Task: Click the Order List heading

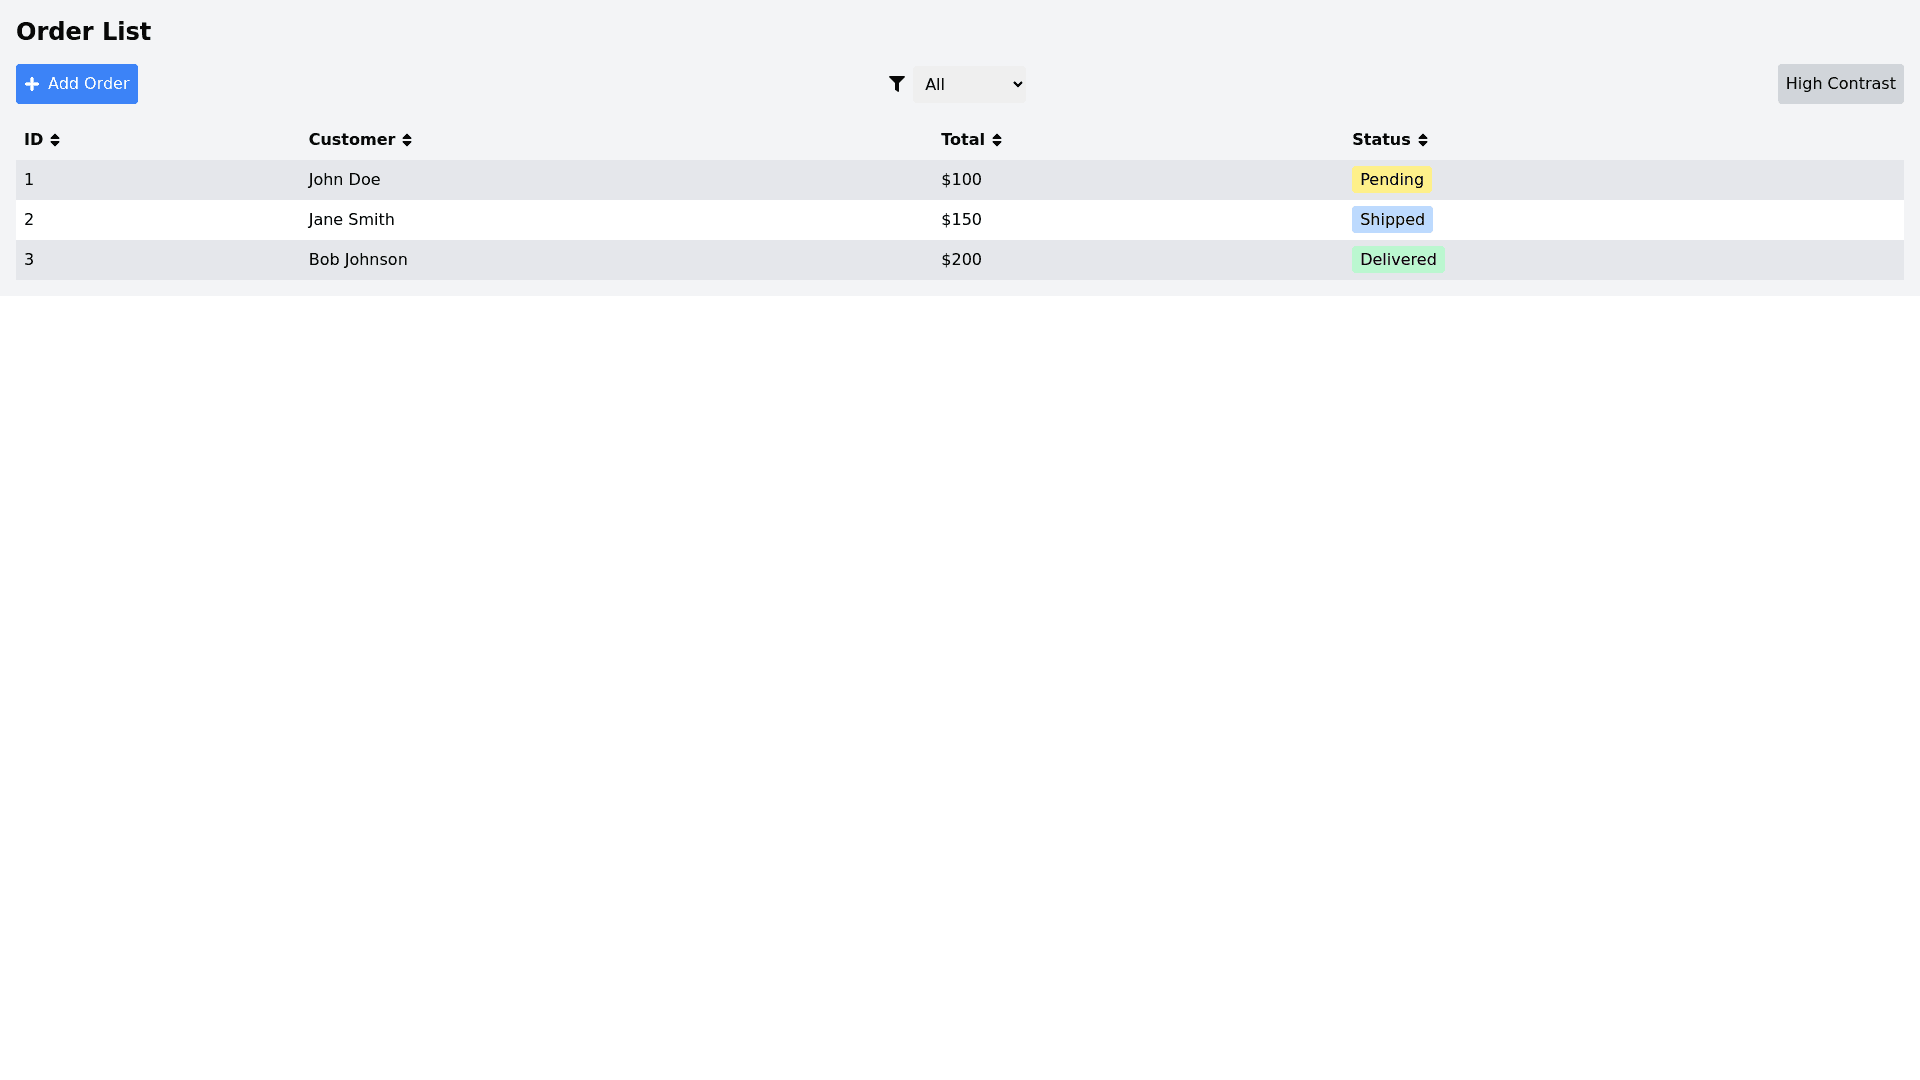Action: pos(83,32)
